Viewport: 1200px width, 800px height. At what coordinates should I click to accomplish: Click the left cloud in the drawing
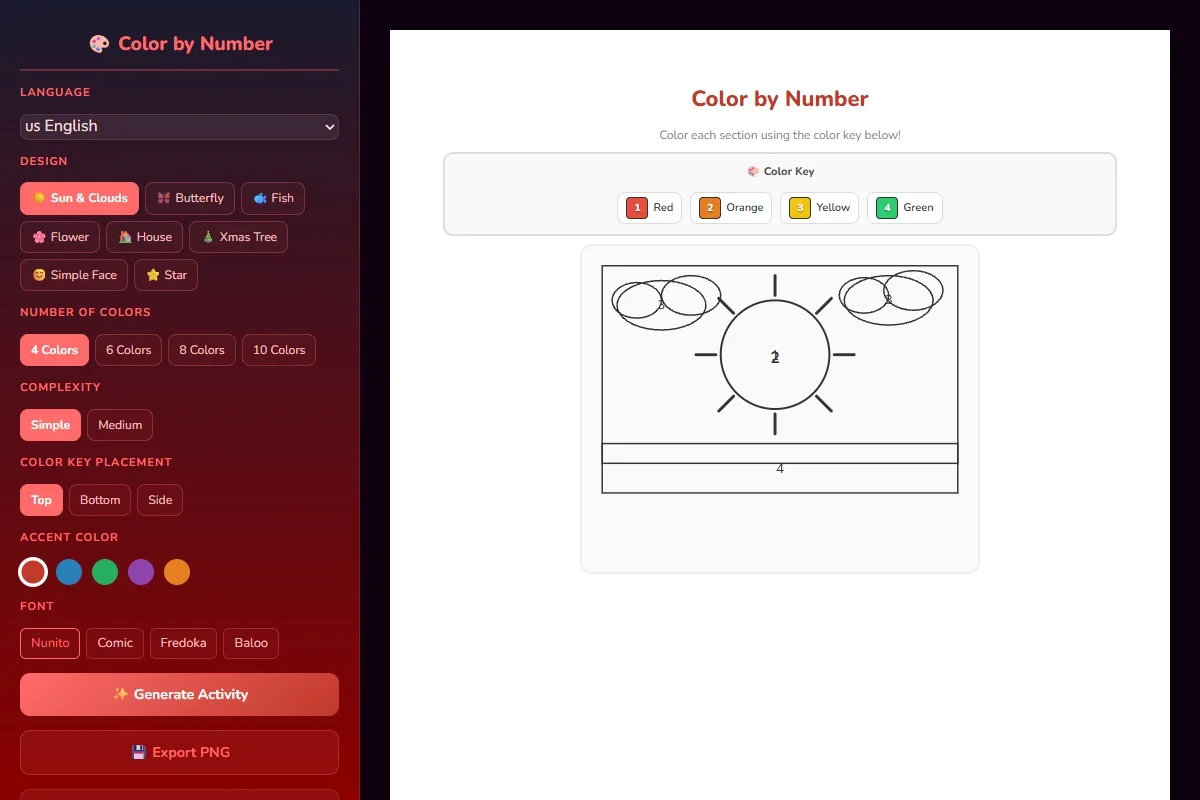click(x=666, y=303)
